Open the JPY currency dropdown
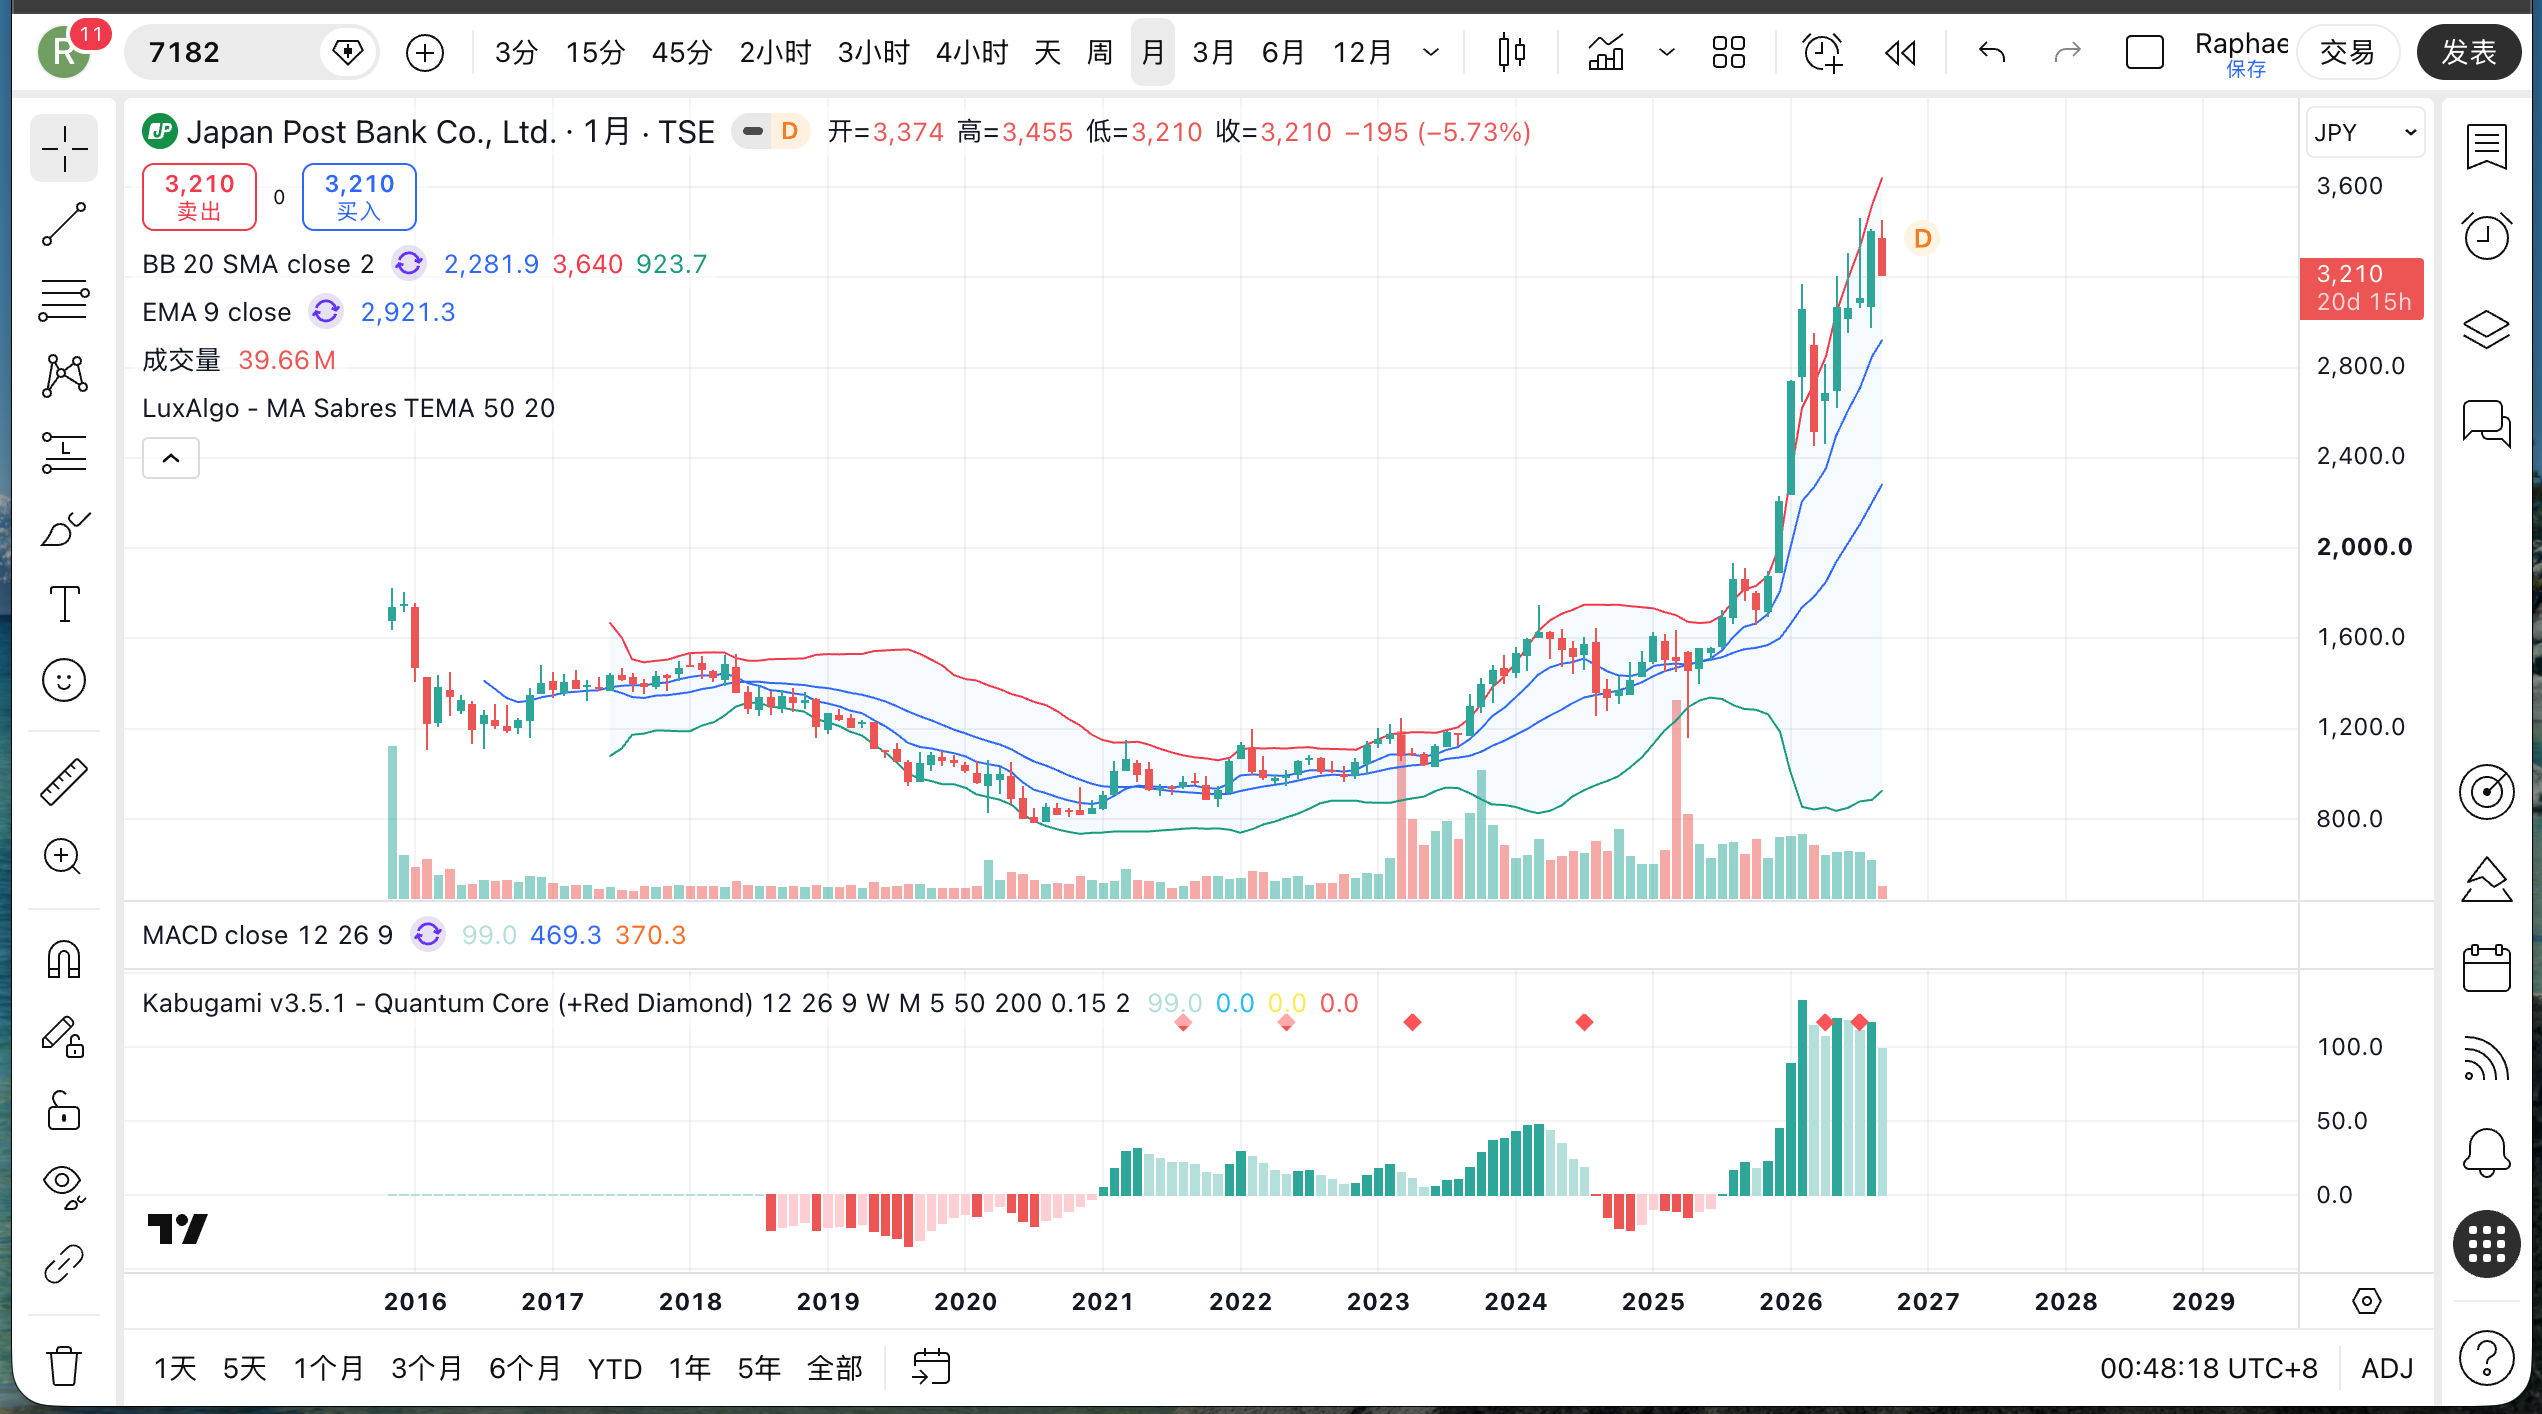 click(x=2366, y=132)
